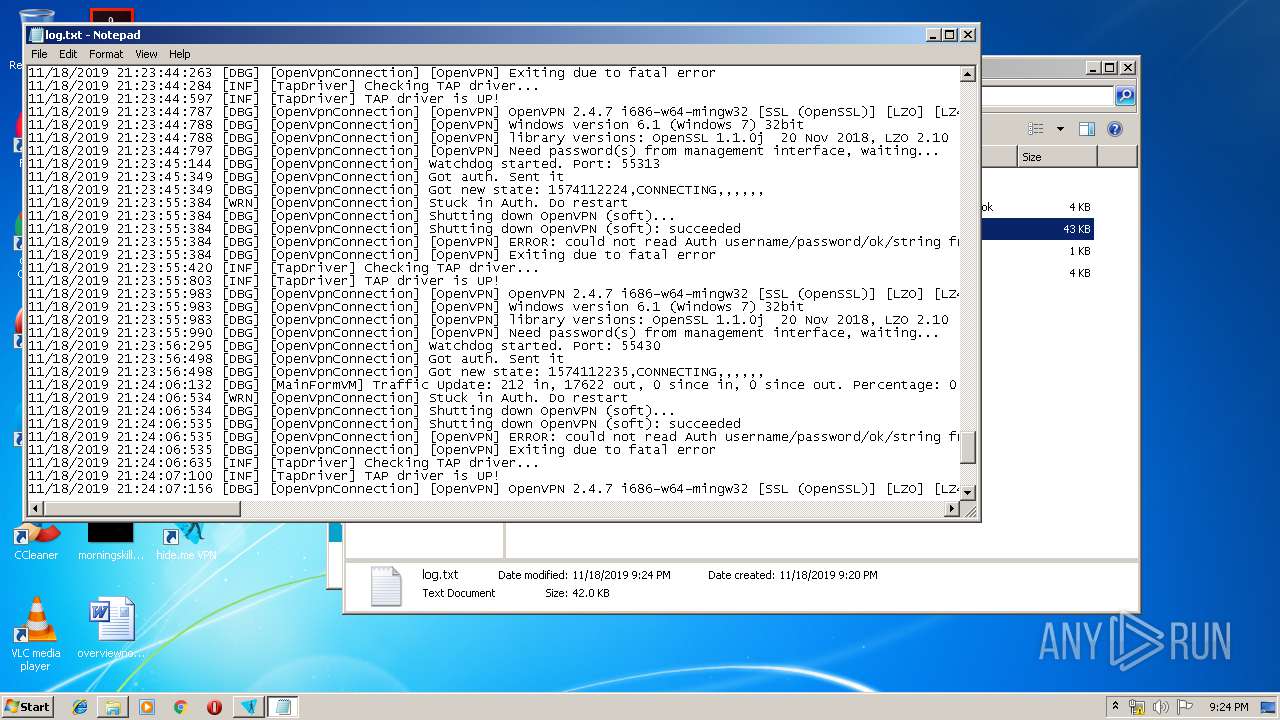
Task: Click Notepad vertical scrollbar up arrow
Action: (967, 74)
